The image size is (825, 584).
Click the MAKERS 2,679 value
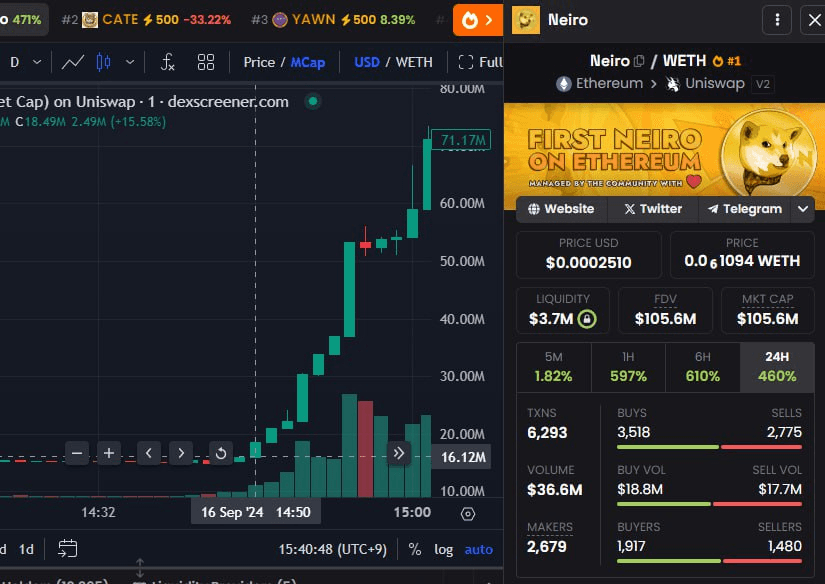[547, 547]
